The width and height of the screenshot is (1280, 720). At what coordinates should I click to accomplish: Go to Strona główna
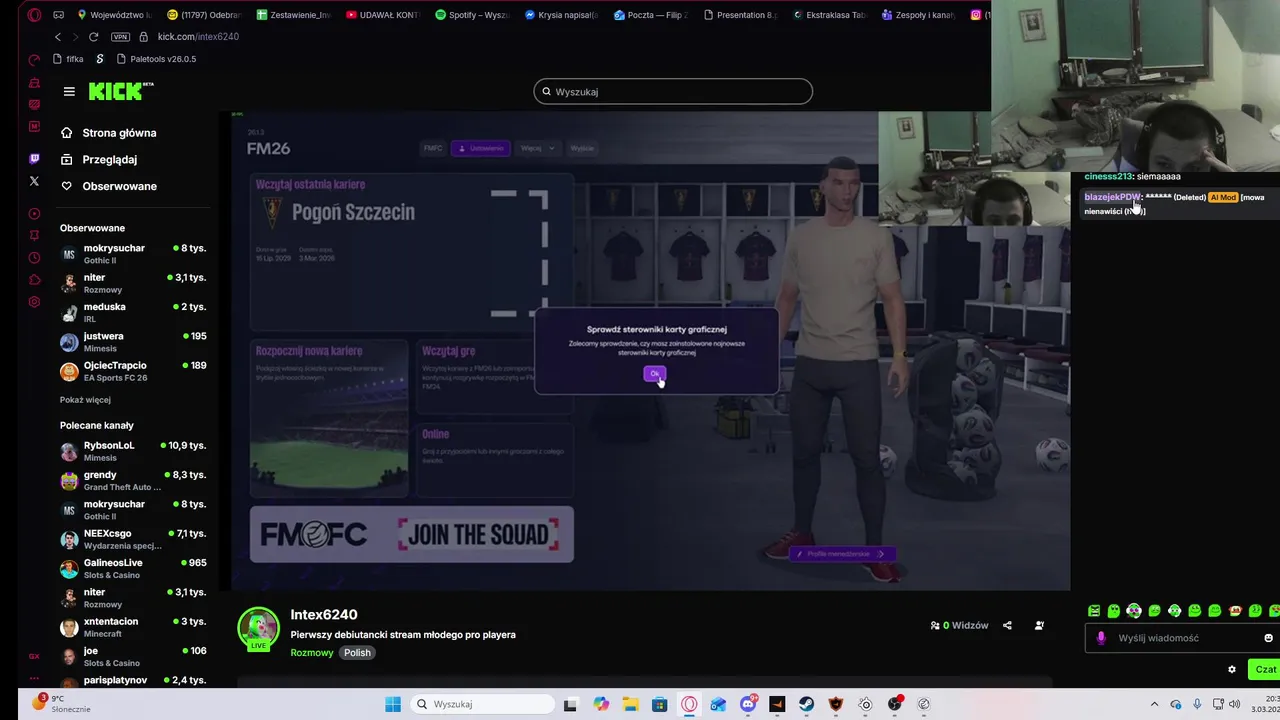(118, 133)
